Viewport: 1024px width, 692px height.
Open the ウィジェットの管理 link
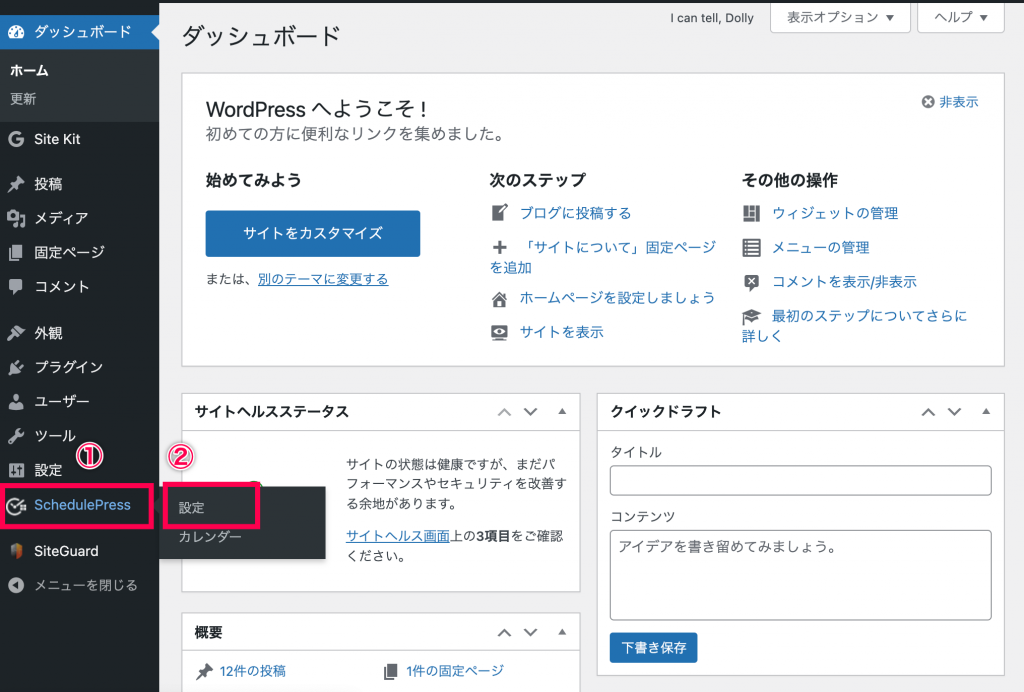(835, 213)
